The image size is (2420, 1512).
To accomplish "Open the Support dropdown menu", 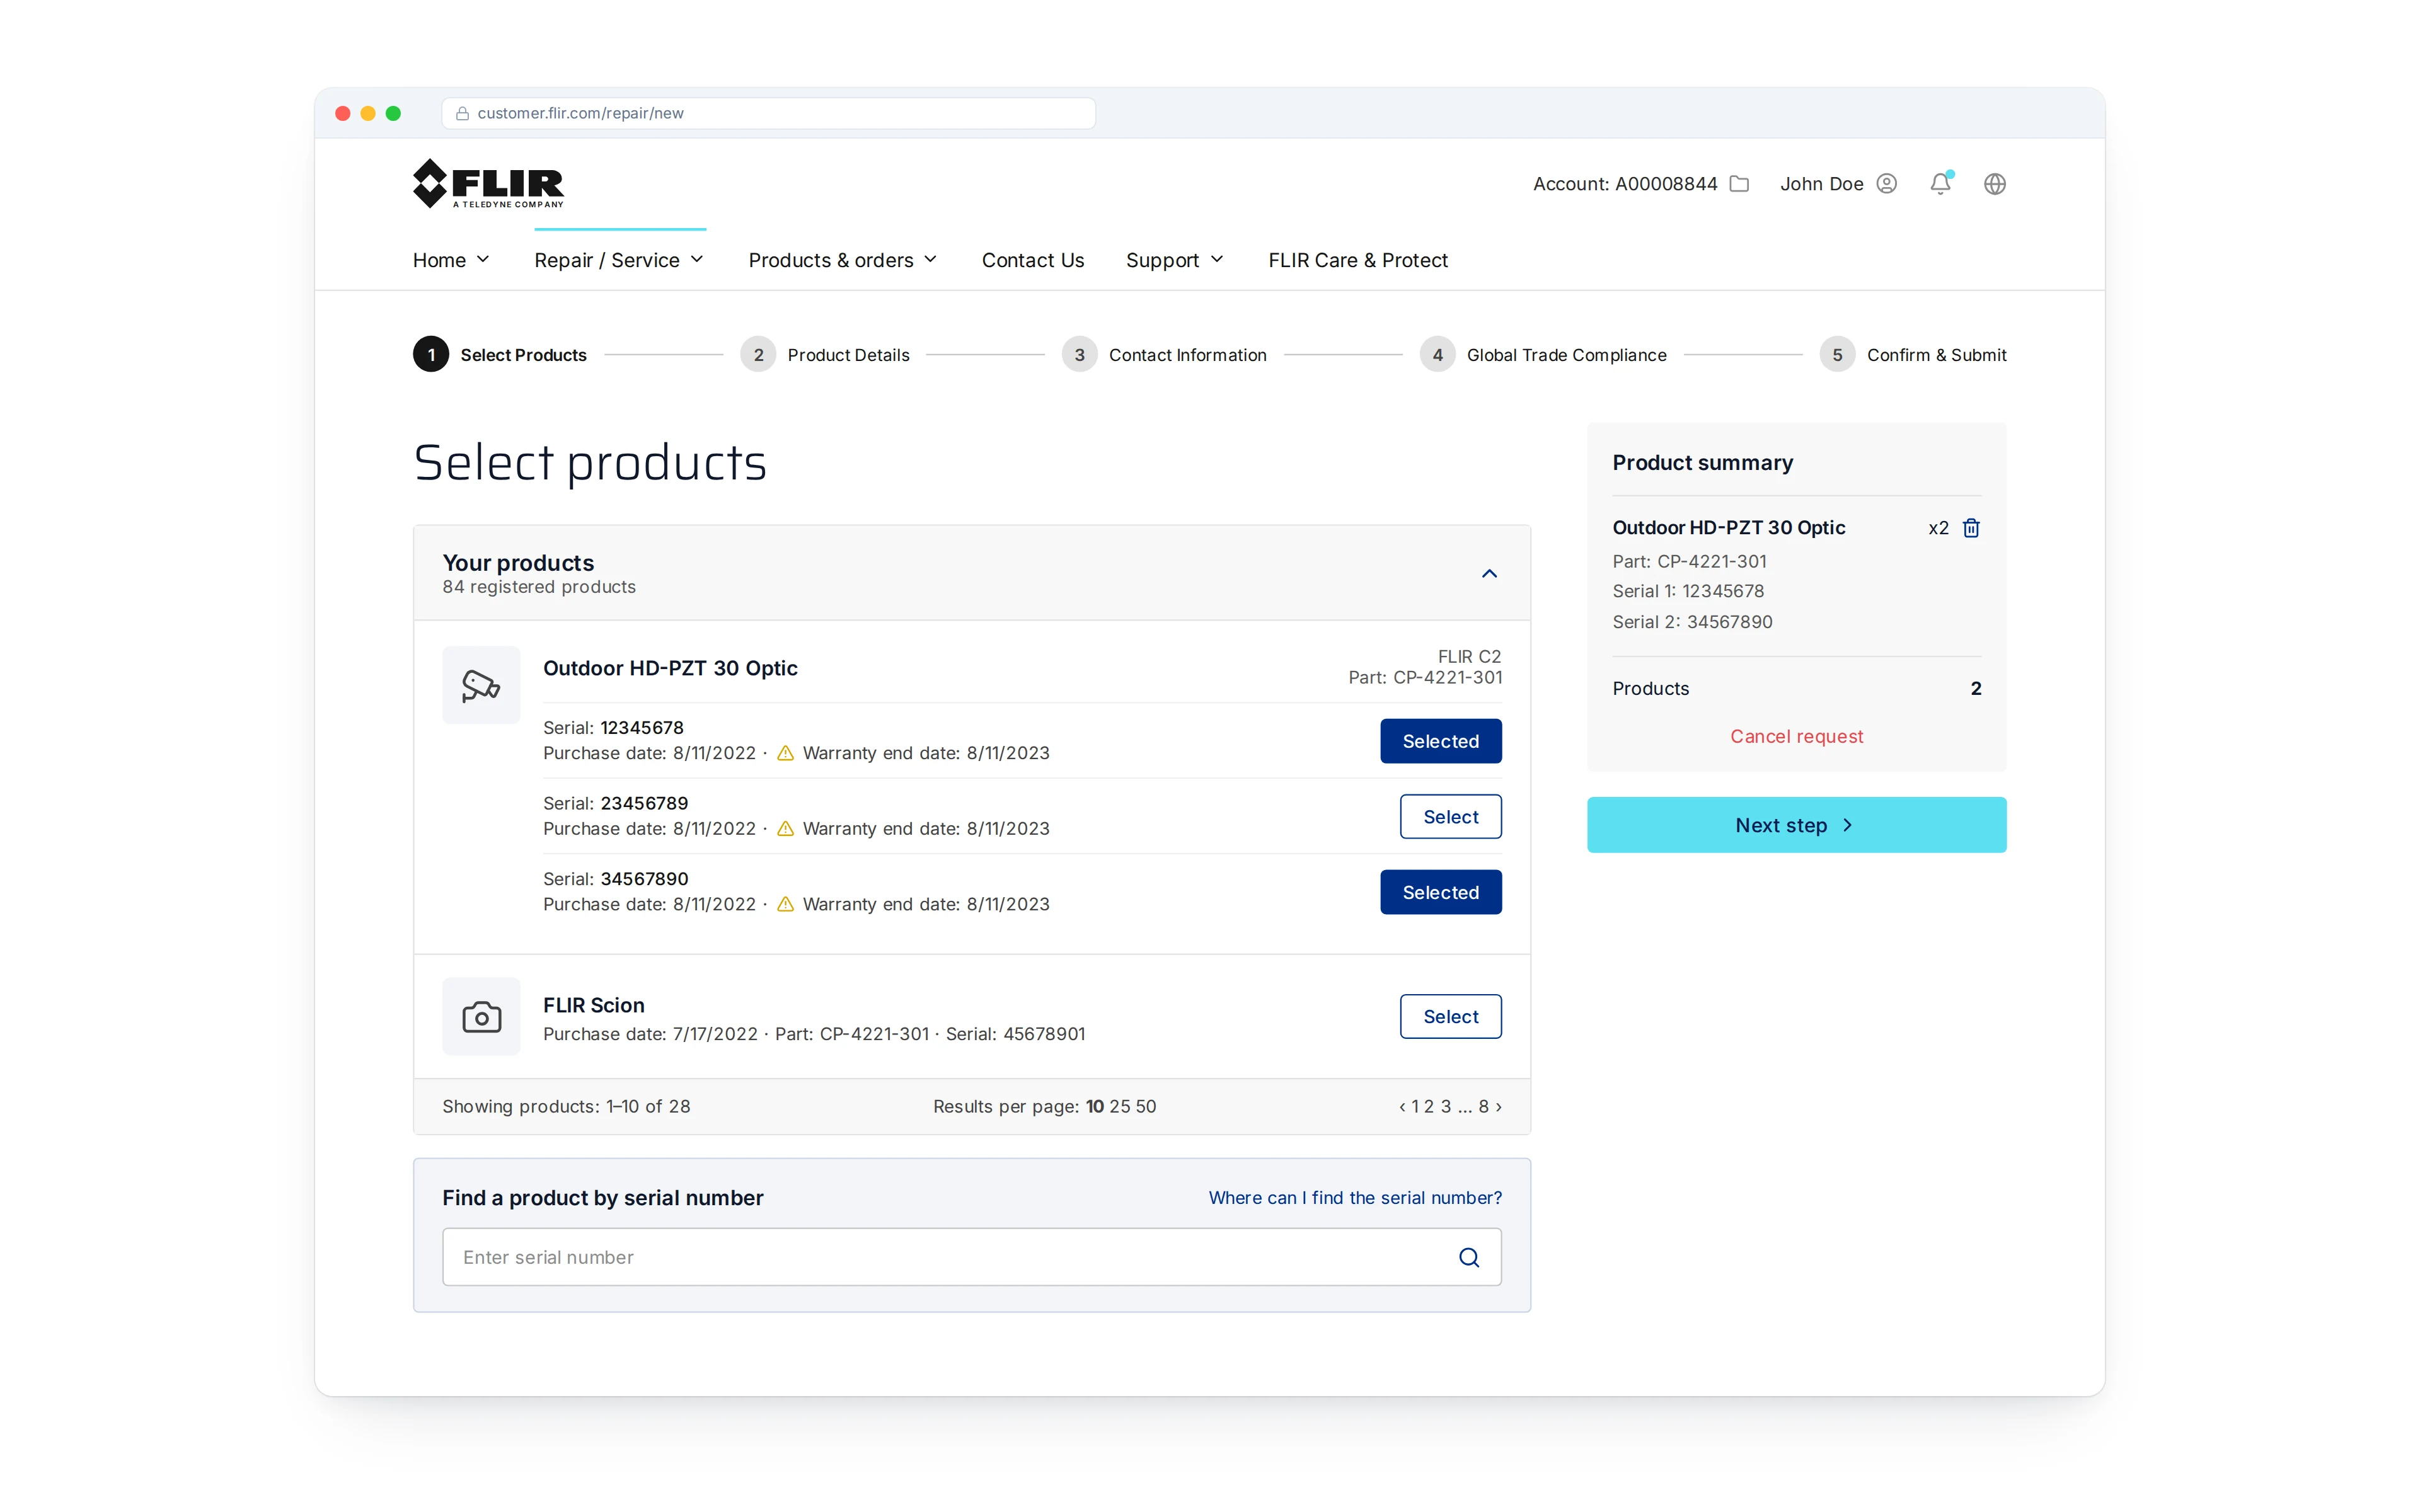I will [1174, 260].
